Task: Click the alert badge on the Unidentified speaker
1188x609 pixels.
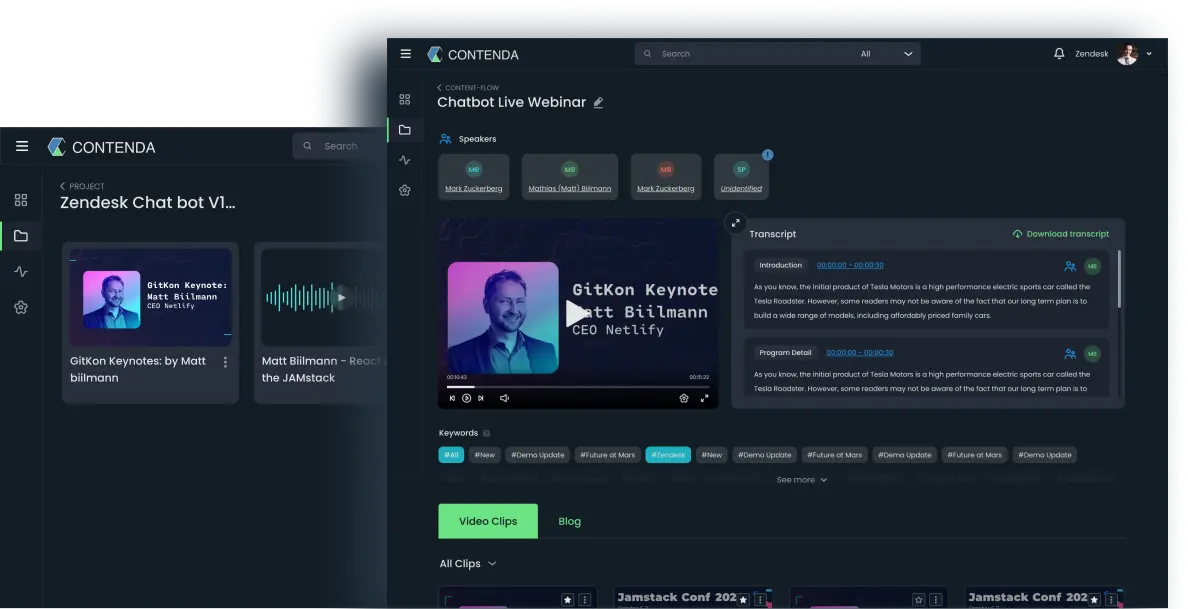Action: coord(768,155)
